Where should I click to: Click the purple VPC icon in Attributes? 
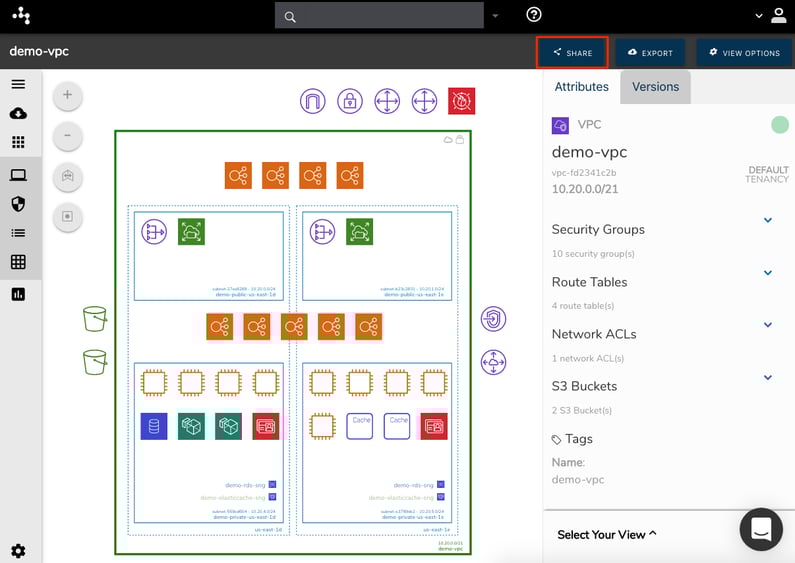560,125
